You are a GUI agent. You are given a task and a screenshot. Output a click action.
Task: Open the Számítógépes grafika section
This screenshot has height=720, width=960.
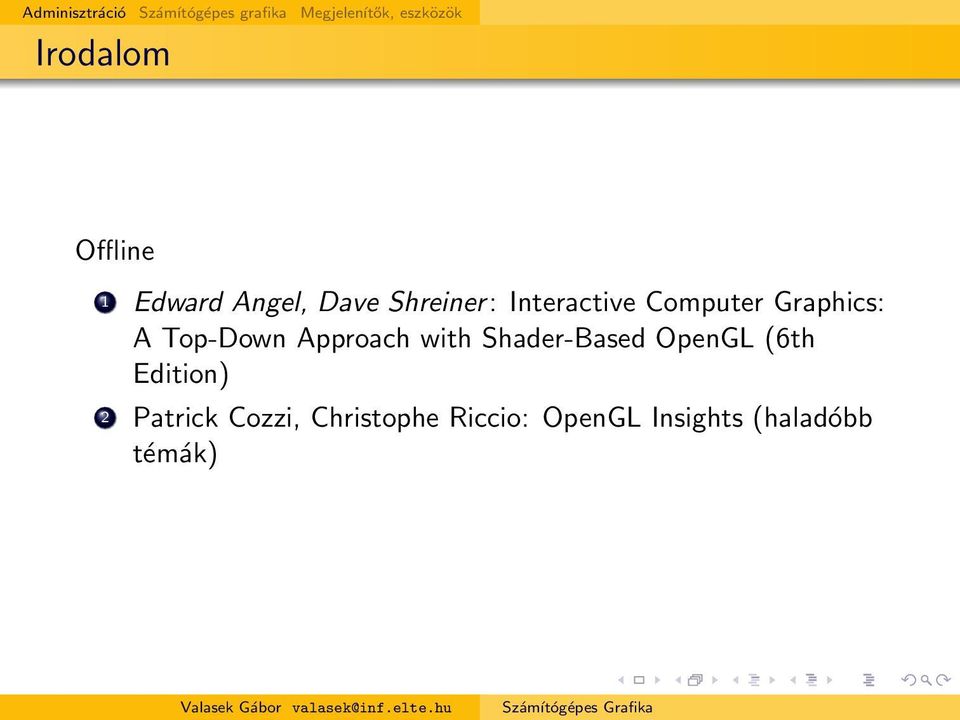click(212, 13)
